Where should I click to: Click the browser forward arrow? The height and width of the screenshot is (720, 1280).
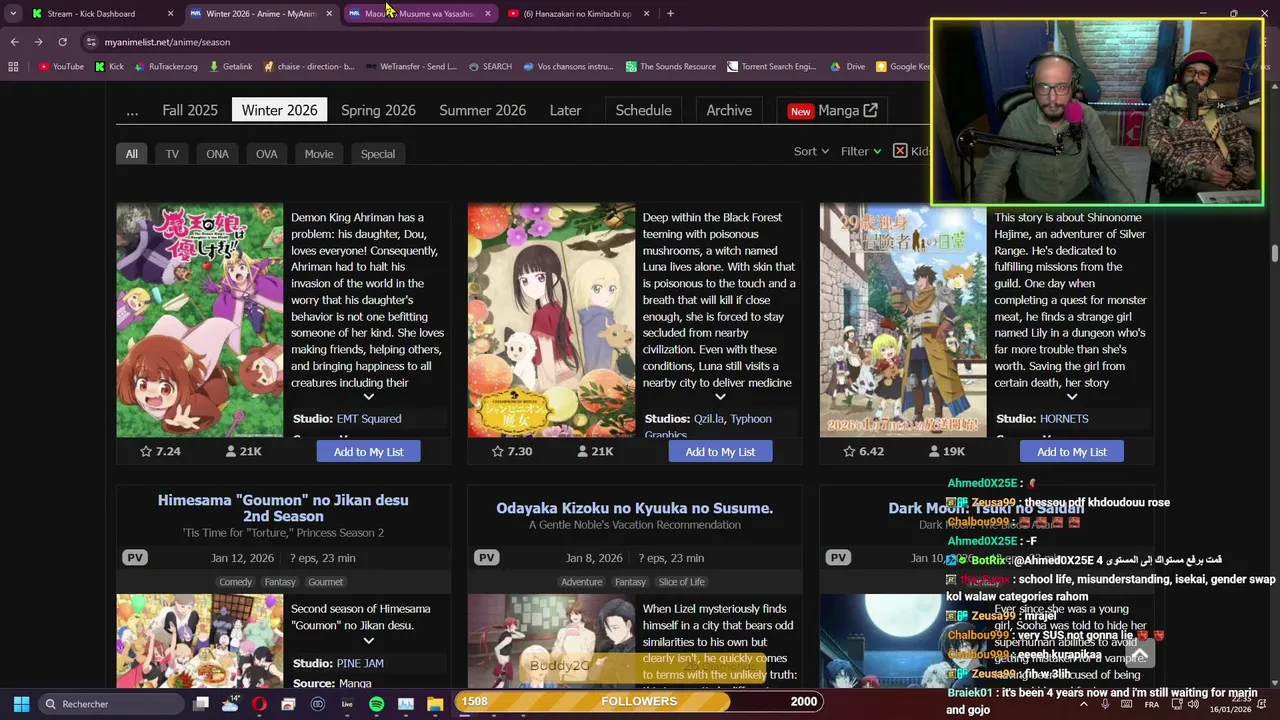coord(38,42)
